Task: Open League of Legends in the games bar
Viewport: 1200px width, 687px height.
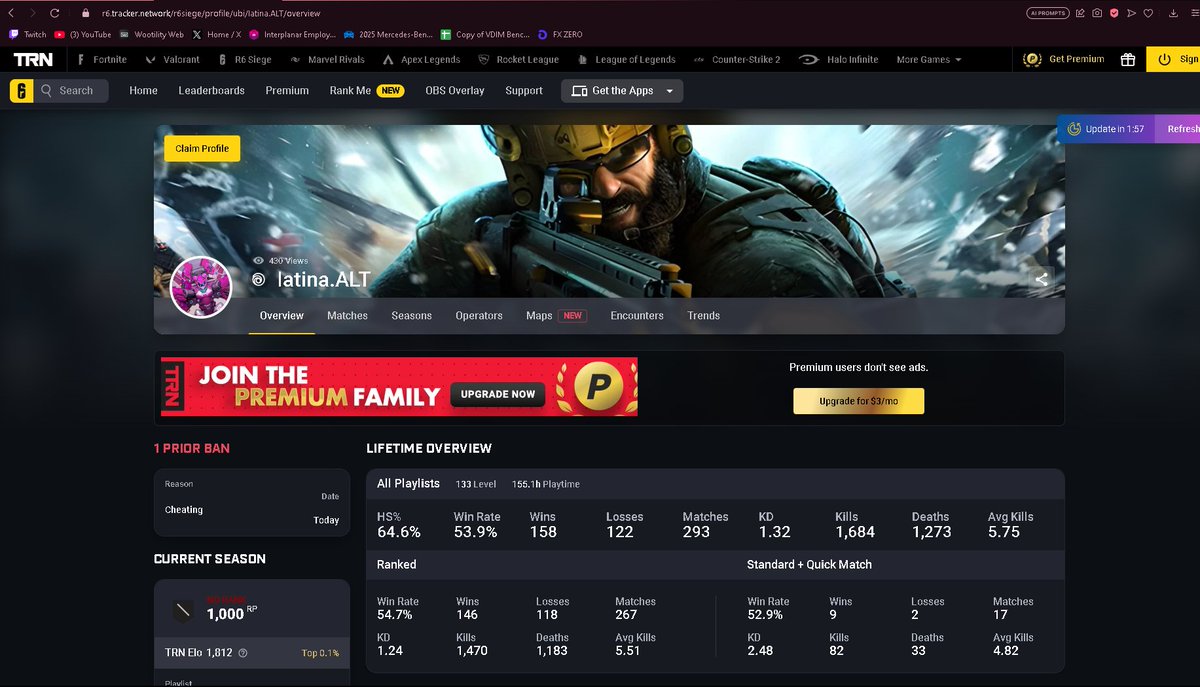Action: coord(626,59)
